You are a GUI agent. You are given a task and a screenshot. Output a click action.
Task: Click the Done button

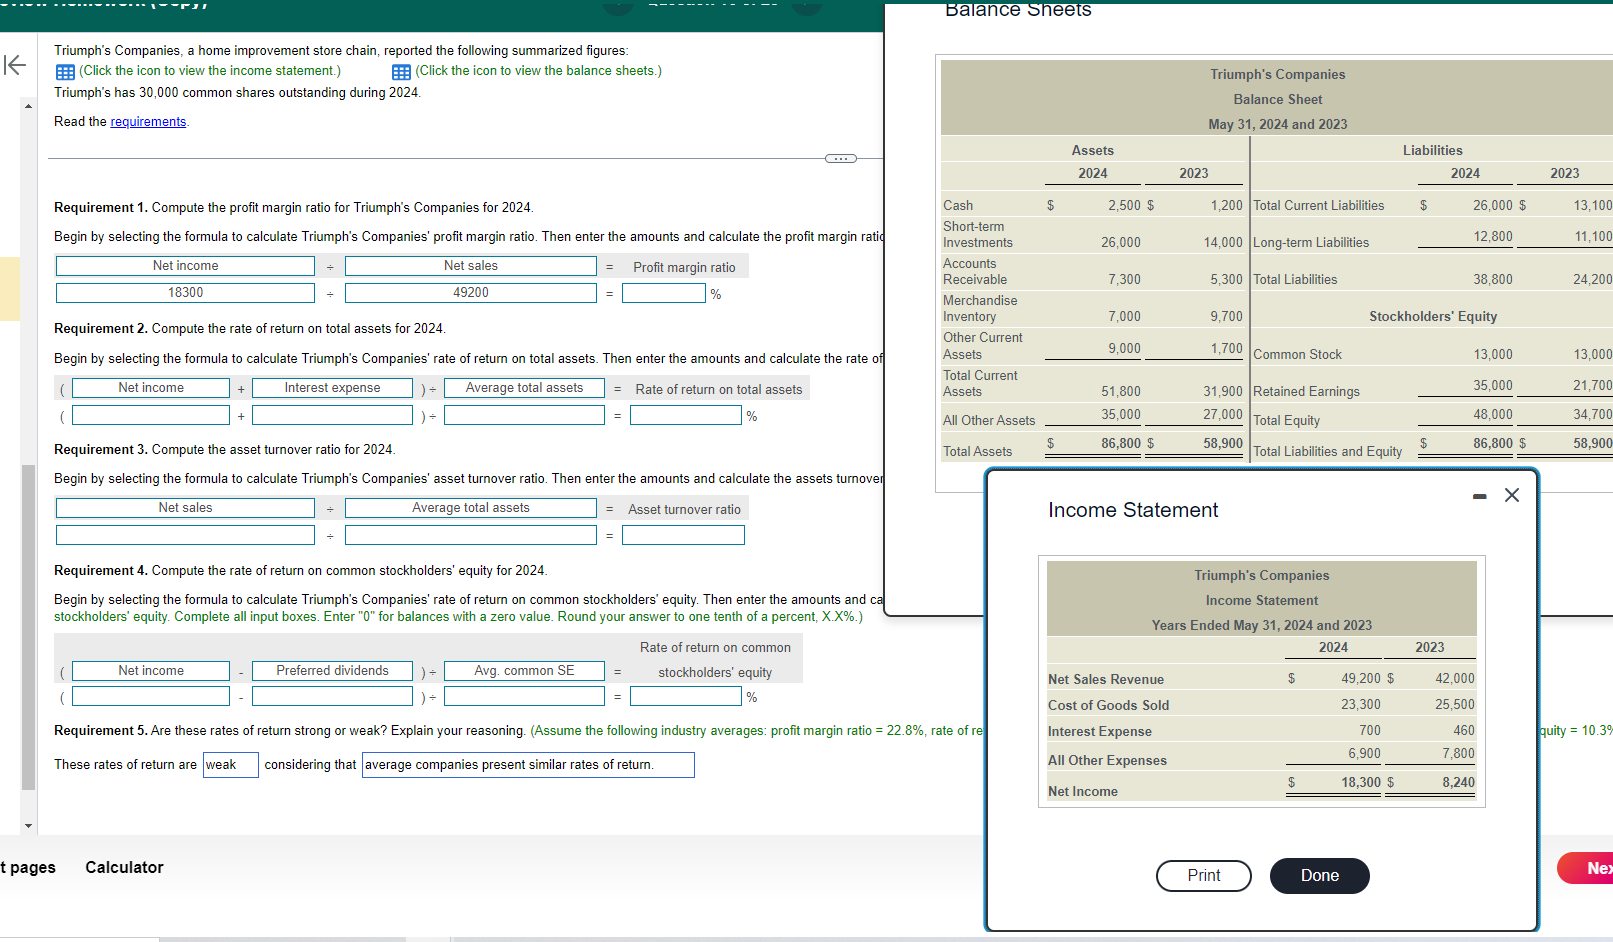(1320, 875)
